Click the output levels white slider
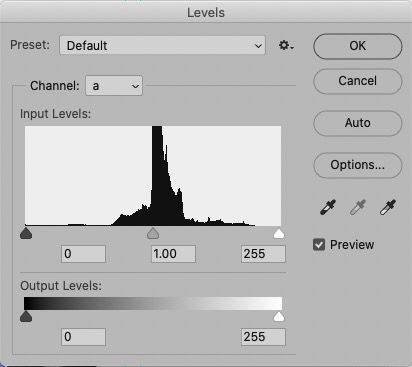 click(279, 316)
